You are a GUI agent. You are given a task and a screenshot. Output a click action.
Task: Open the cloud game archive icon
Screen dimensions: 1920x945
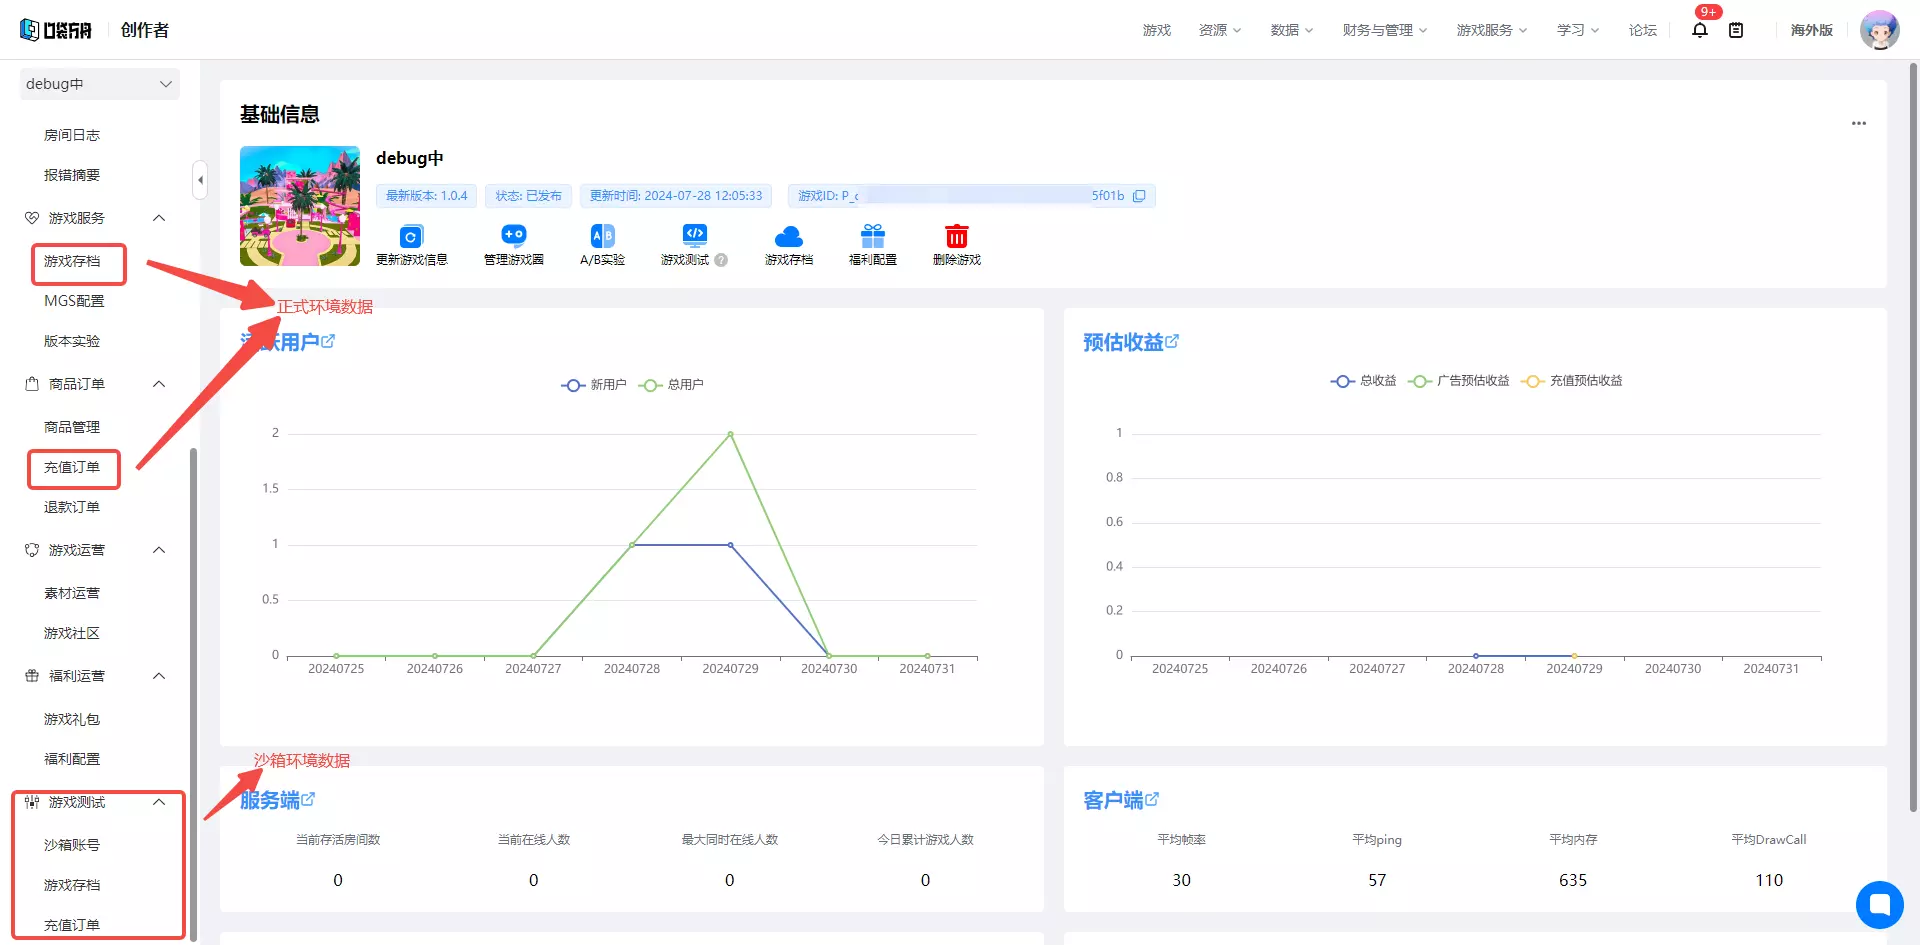(x=789, y=236)
